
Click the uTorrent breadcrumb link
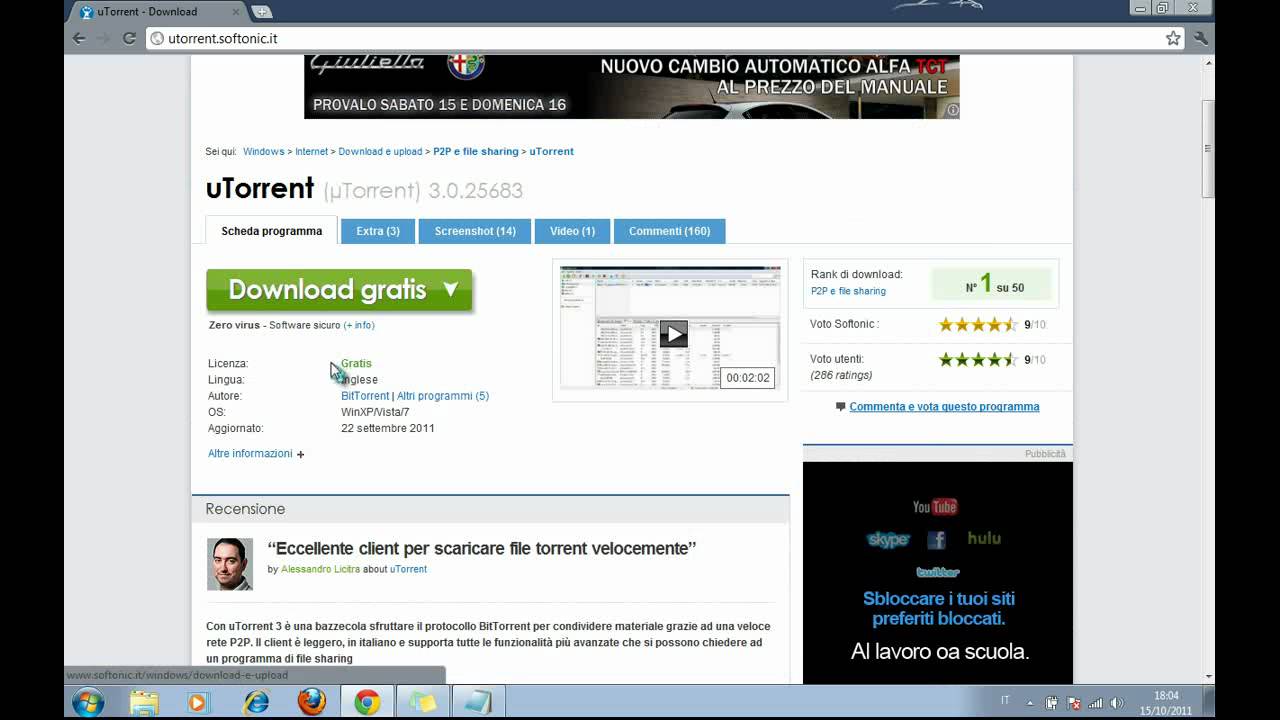point(551,152)
